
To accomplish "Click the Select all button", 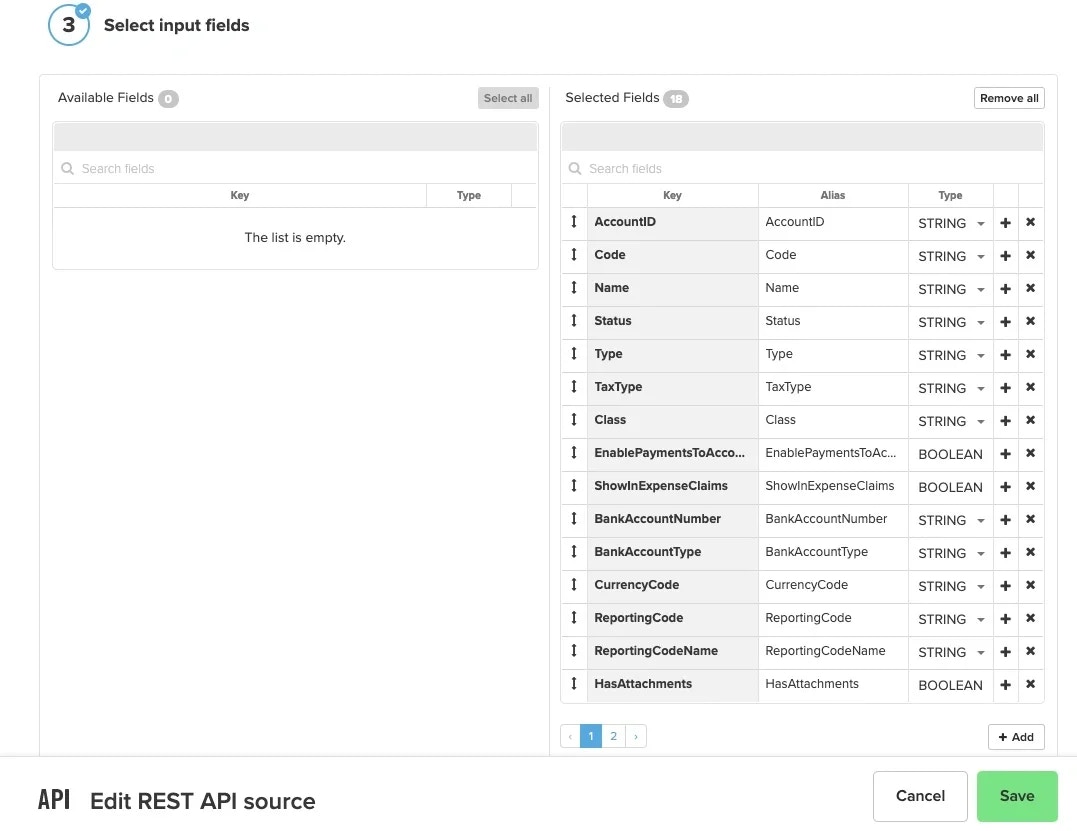I will [508, 98].
